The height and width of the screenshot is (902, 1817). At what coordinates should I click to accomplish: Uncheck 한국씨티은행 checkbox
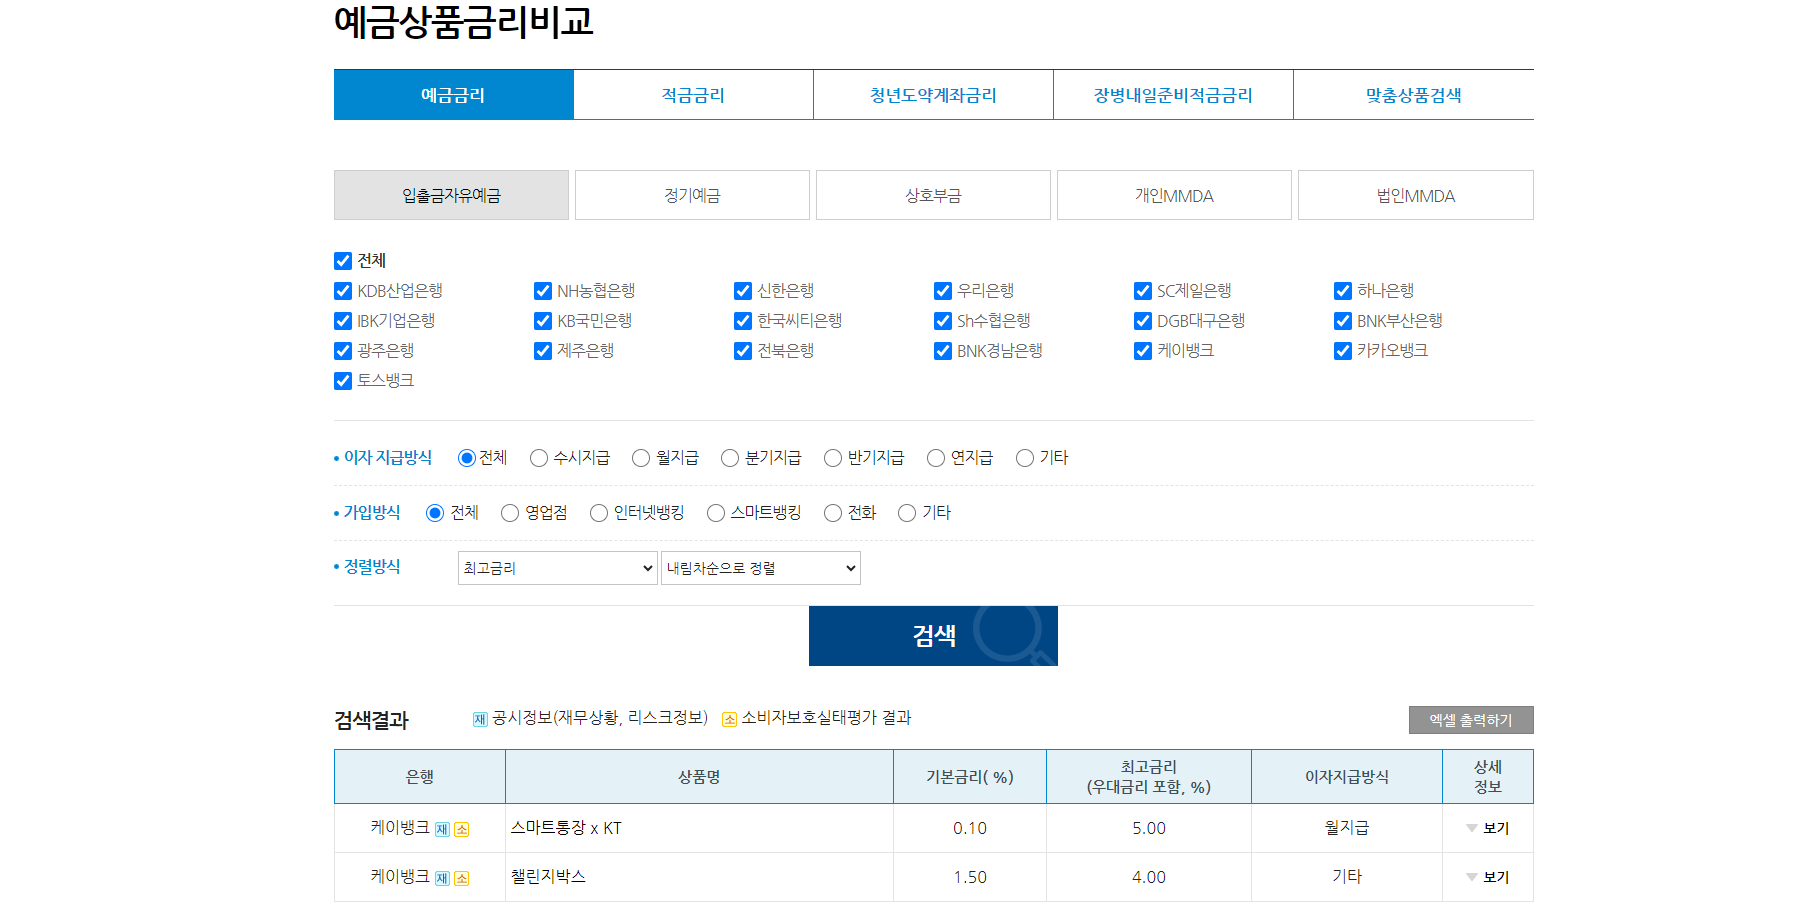point(743,321)
